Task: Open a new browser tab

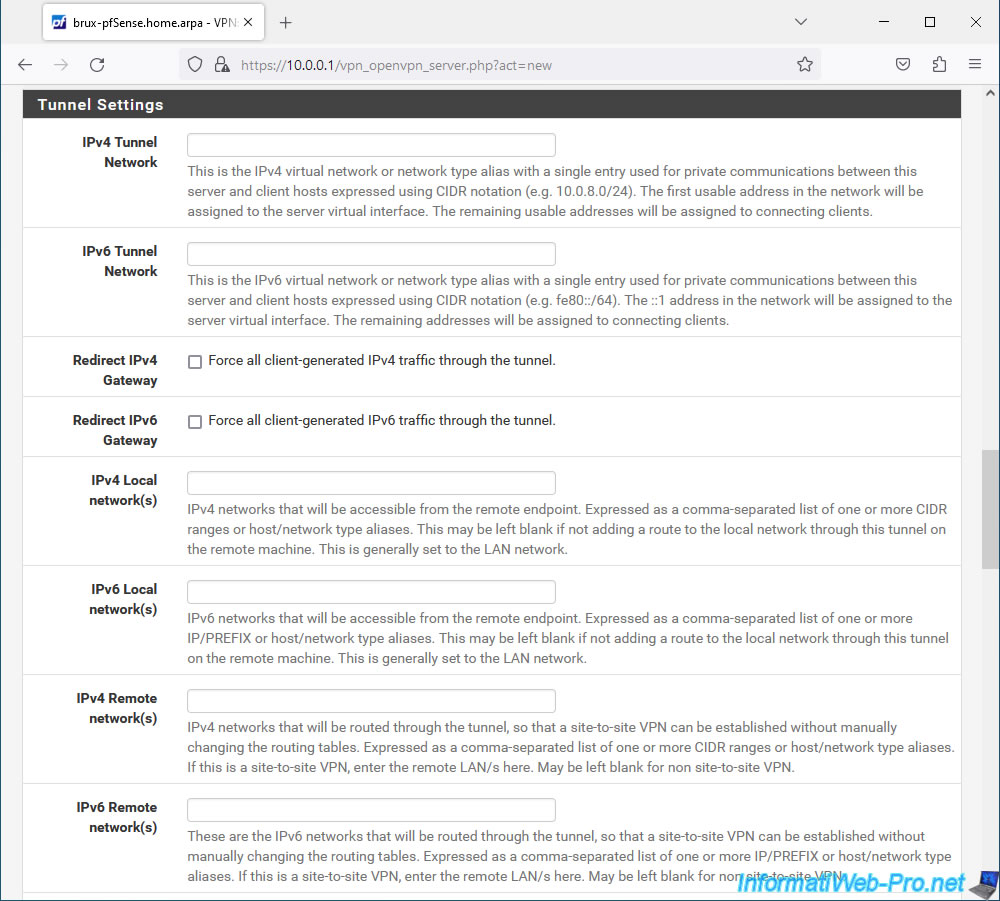Action: click(286, 23)
